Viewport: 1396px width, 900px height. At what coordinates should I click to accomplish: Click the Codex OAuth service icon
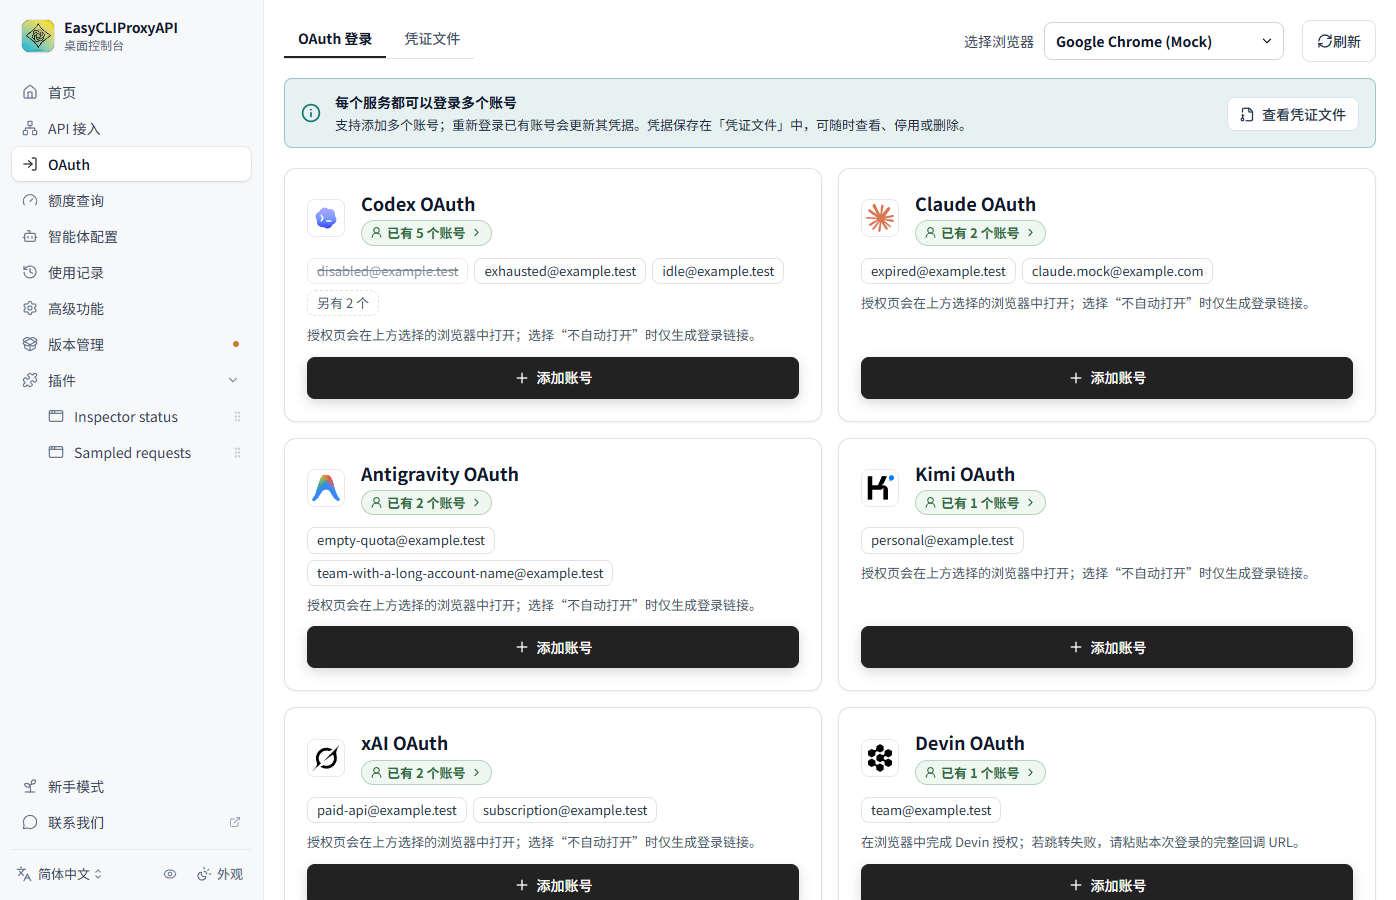coord(326,218)
